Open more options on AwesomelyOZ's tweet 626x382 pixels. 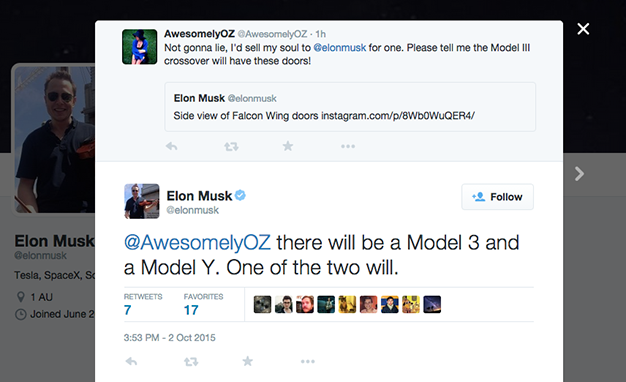pos(348,146)
